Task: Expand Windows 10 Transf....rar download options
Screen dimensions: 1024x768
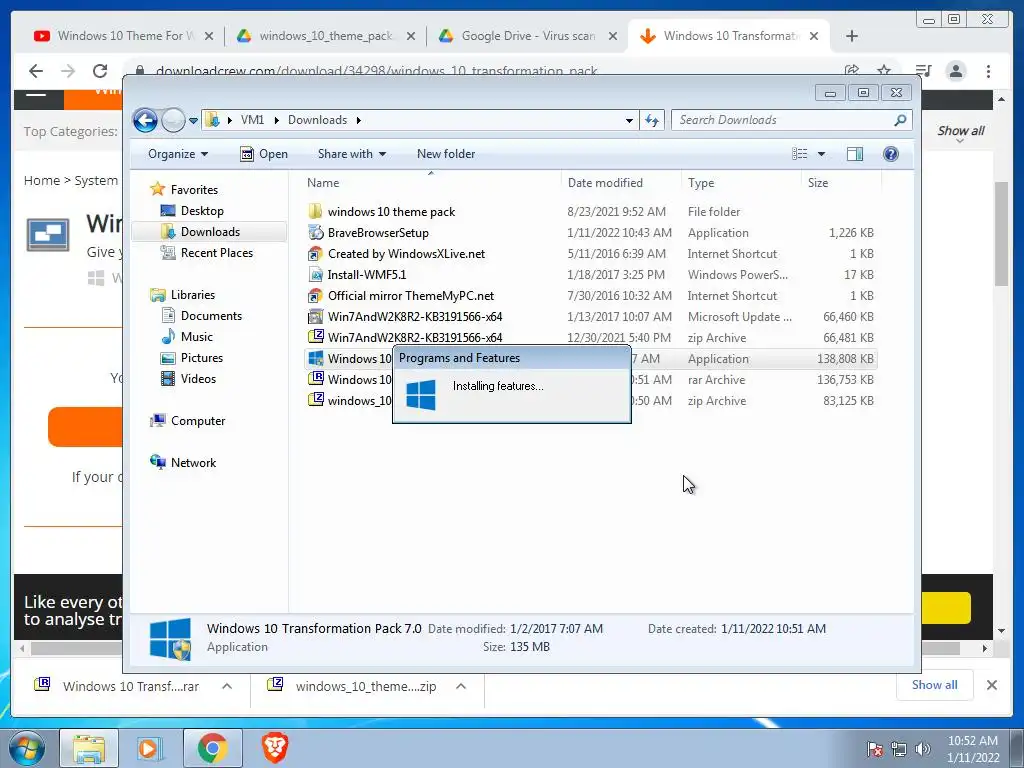Action: (x=227, y=686)
